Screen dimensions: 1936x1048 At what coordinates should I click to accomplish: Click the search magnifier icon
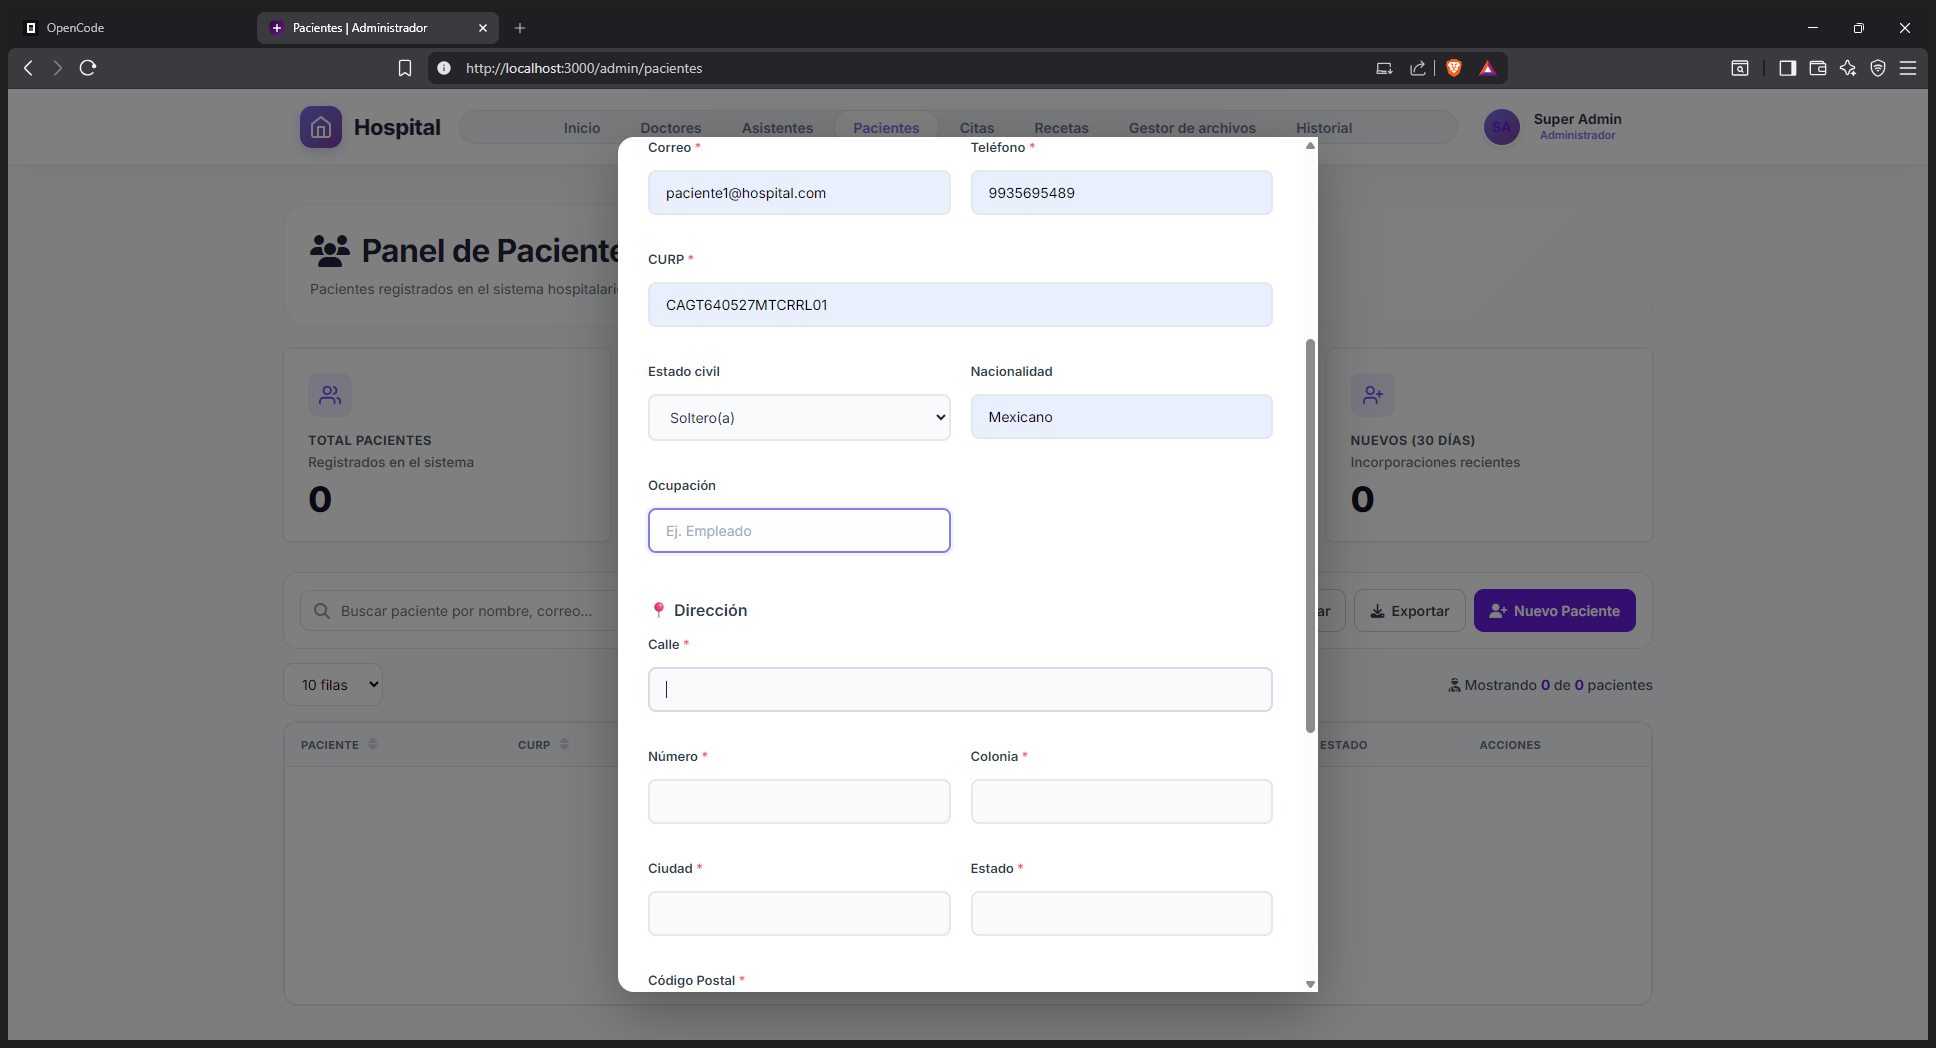click(x=322, y=611)
